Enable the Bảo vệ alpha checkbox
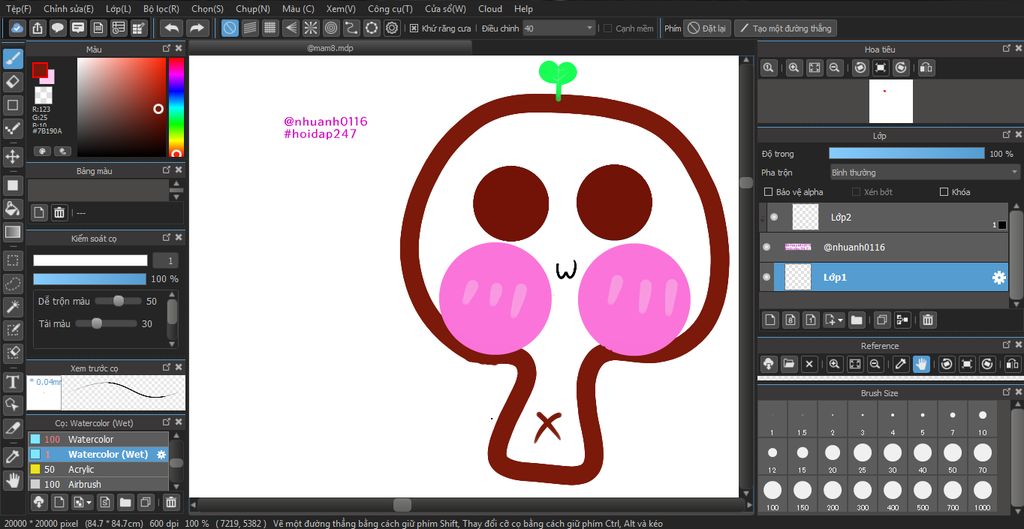Image resolution: width=1024 pixels, height=529 pixels. pyautogui.click(x=768, y=192)
